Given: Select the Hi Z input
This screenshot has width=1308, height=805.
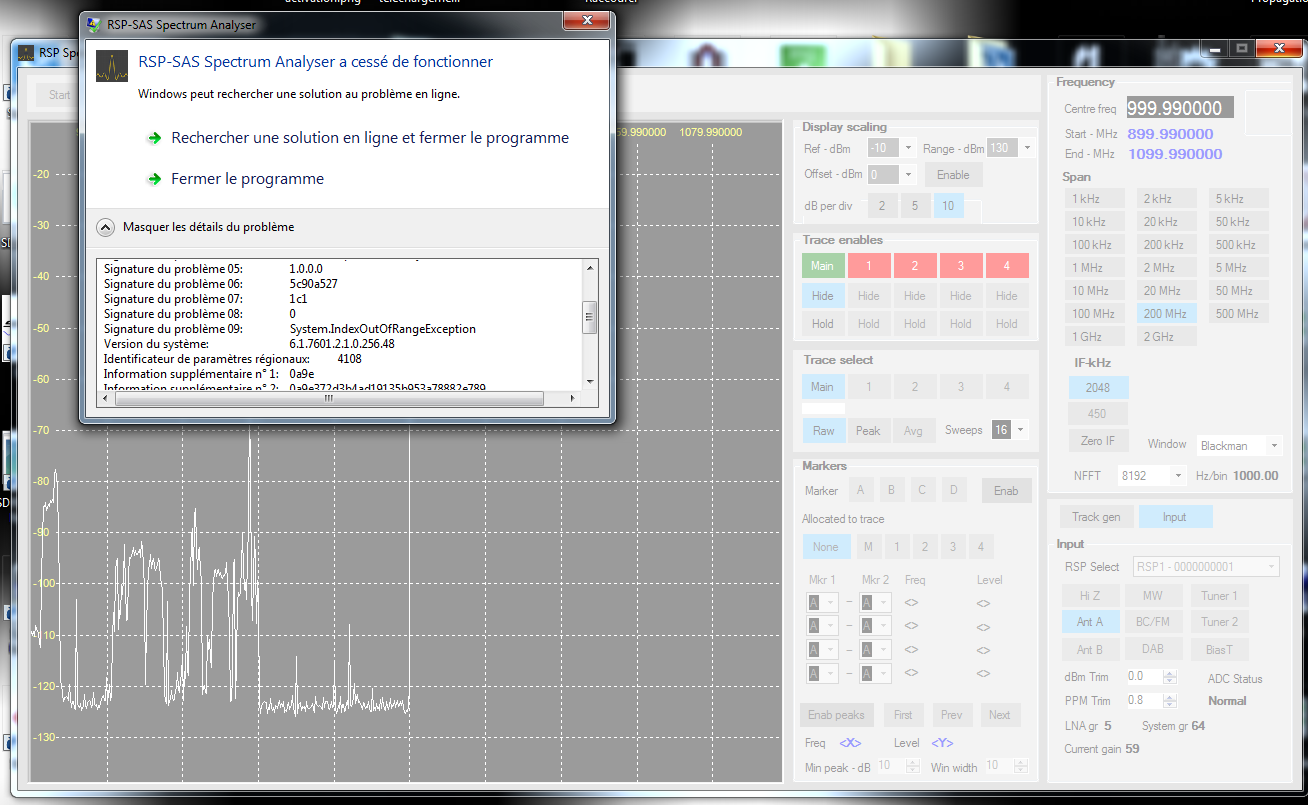Looking at the screenshot, I should (1090, 596).
